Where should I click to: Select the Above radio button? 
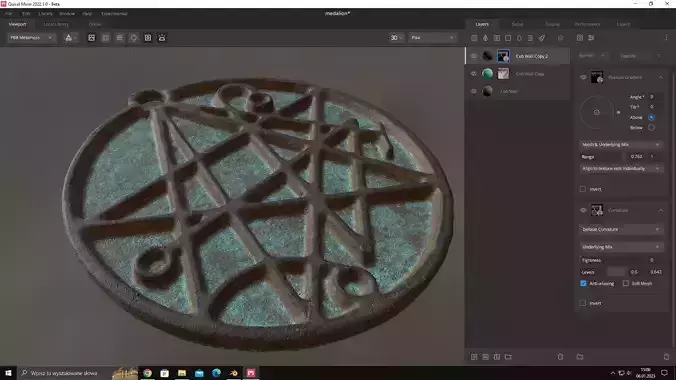click(x=651, y=117)
